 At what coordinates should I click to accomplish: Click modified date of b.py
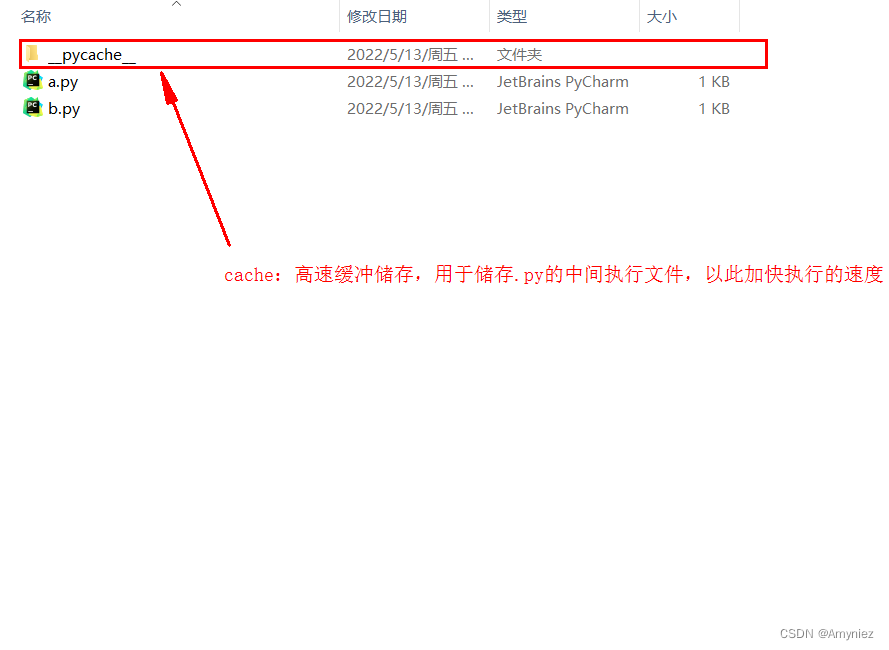(410, 108)
